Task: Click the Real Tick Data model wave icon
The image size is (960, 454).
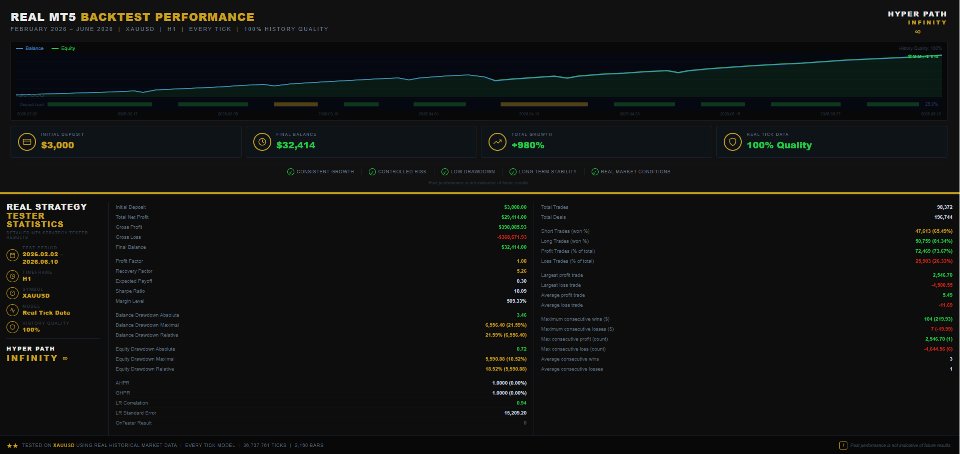Action: [x=12, y=310]
